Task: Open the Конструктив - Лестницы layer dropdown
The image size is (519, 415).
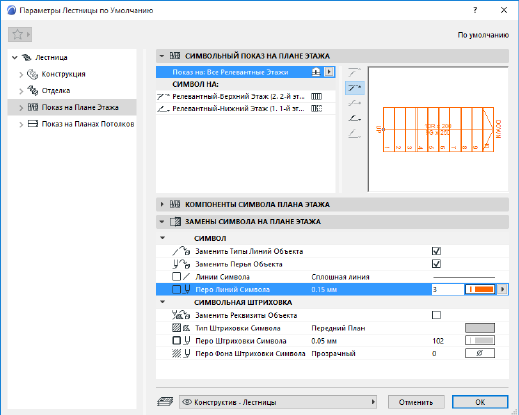Action: coord(278,402)
